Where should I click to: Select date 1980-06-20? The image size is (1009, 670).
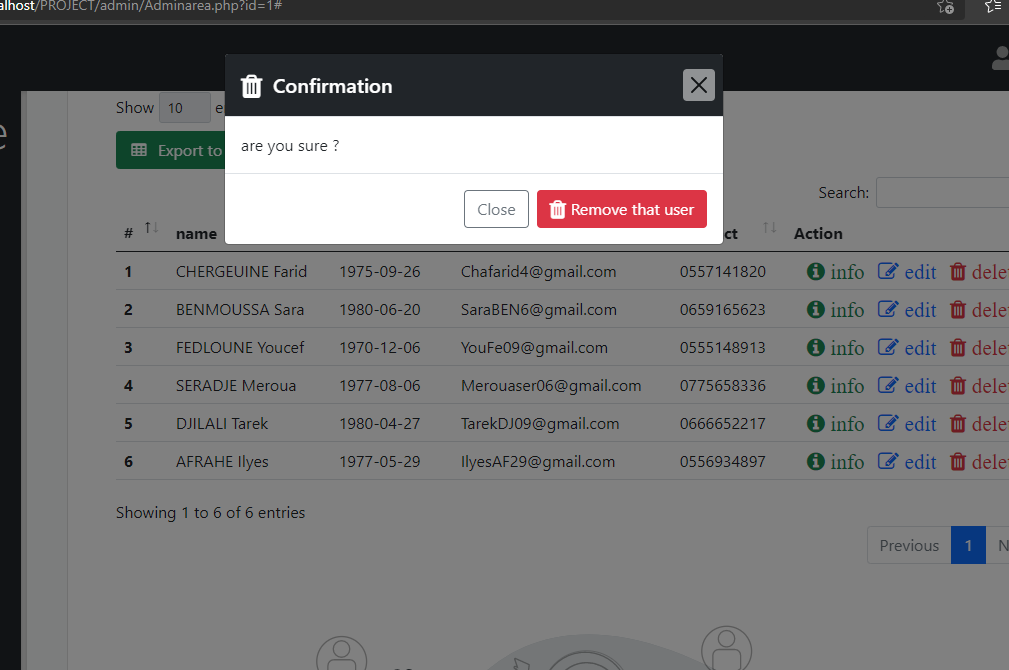(x=380, y=310)
